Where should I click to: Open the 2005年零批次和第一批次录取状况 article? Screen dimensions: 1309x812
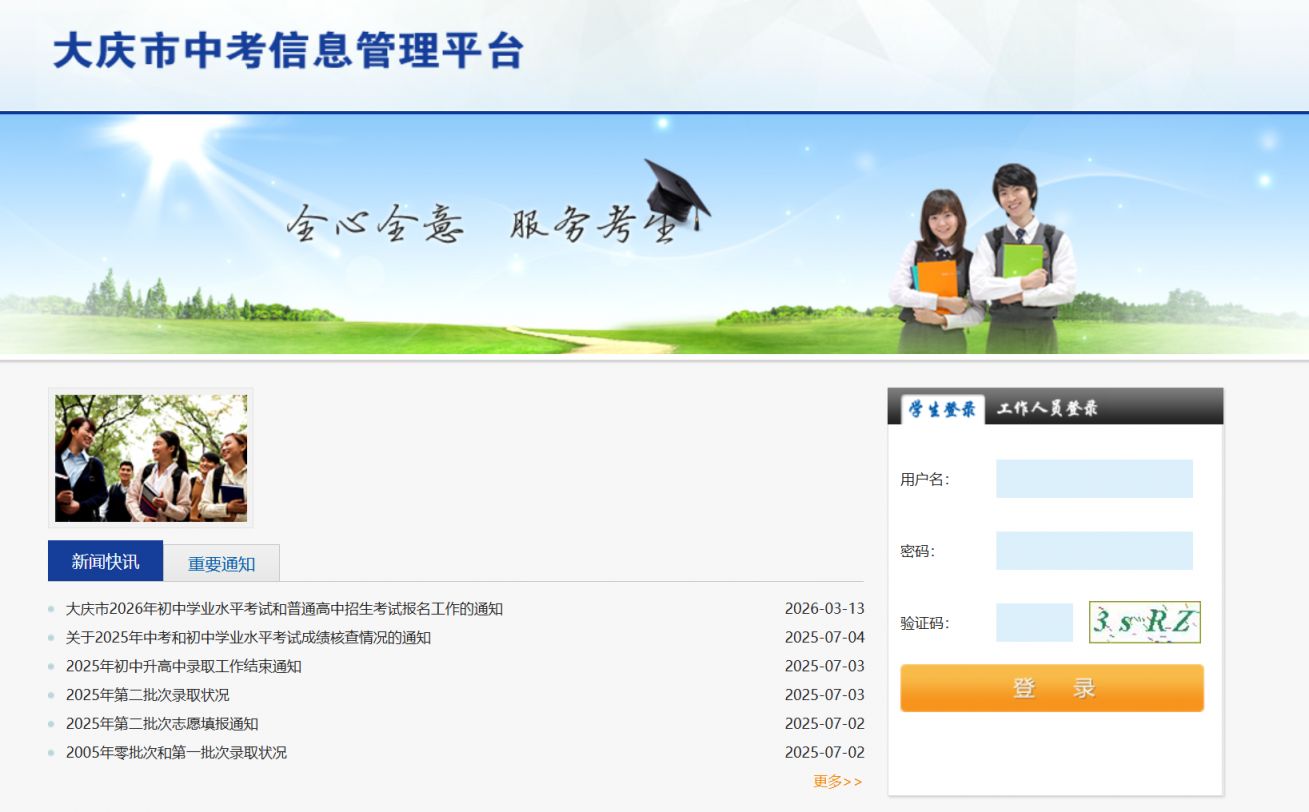pos(176,752)
